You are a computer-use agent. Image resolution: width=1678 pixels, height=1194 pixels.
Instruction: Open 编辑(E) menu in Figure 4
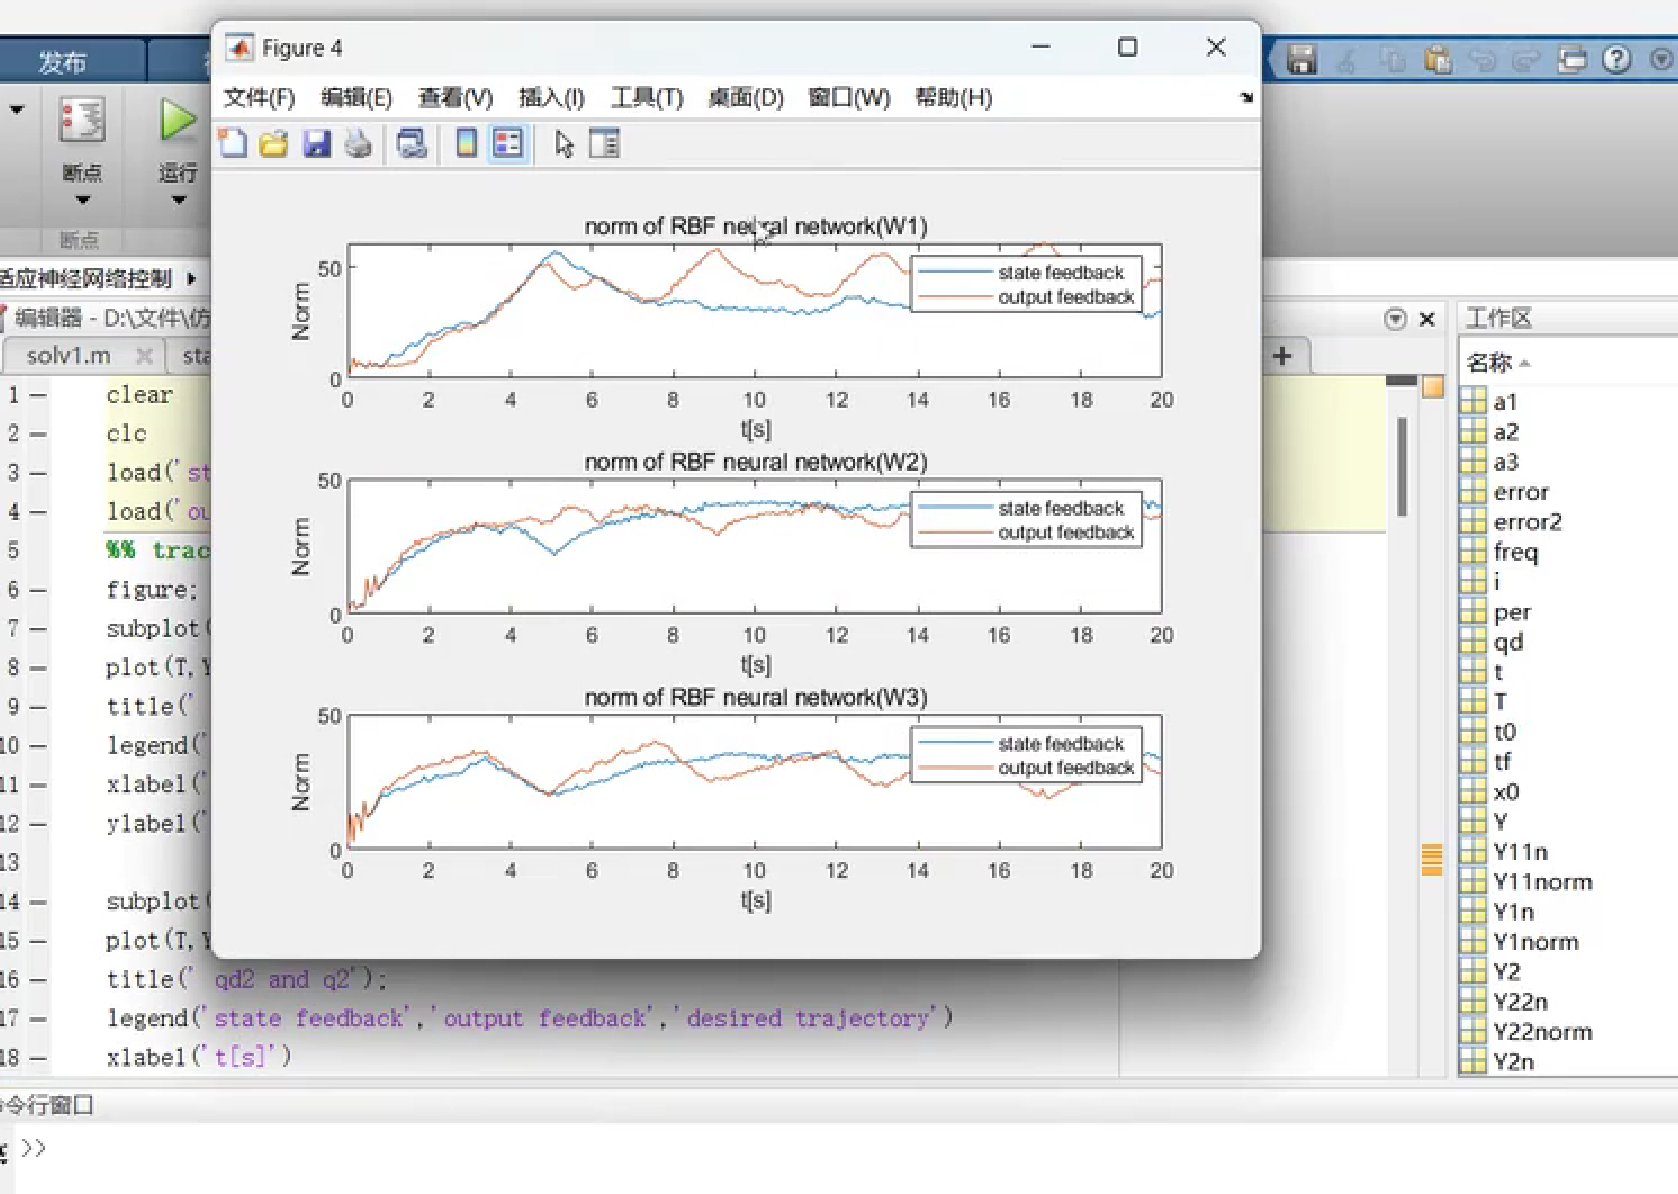(356, 97)
